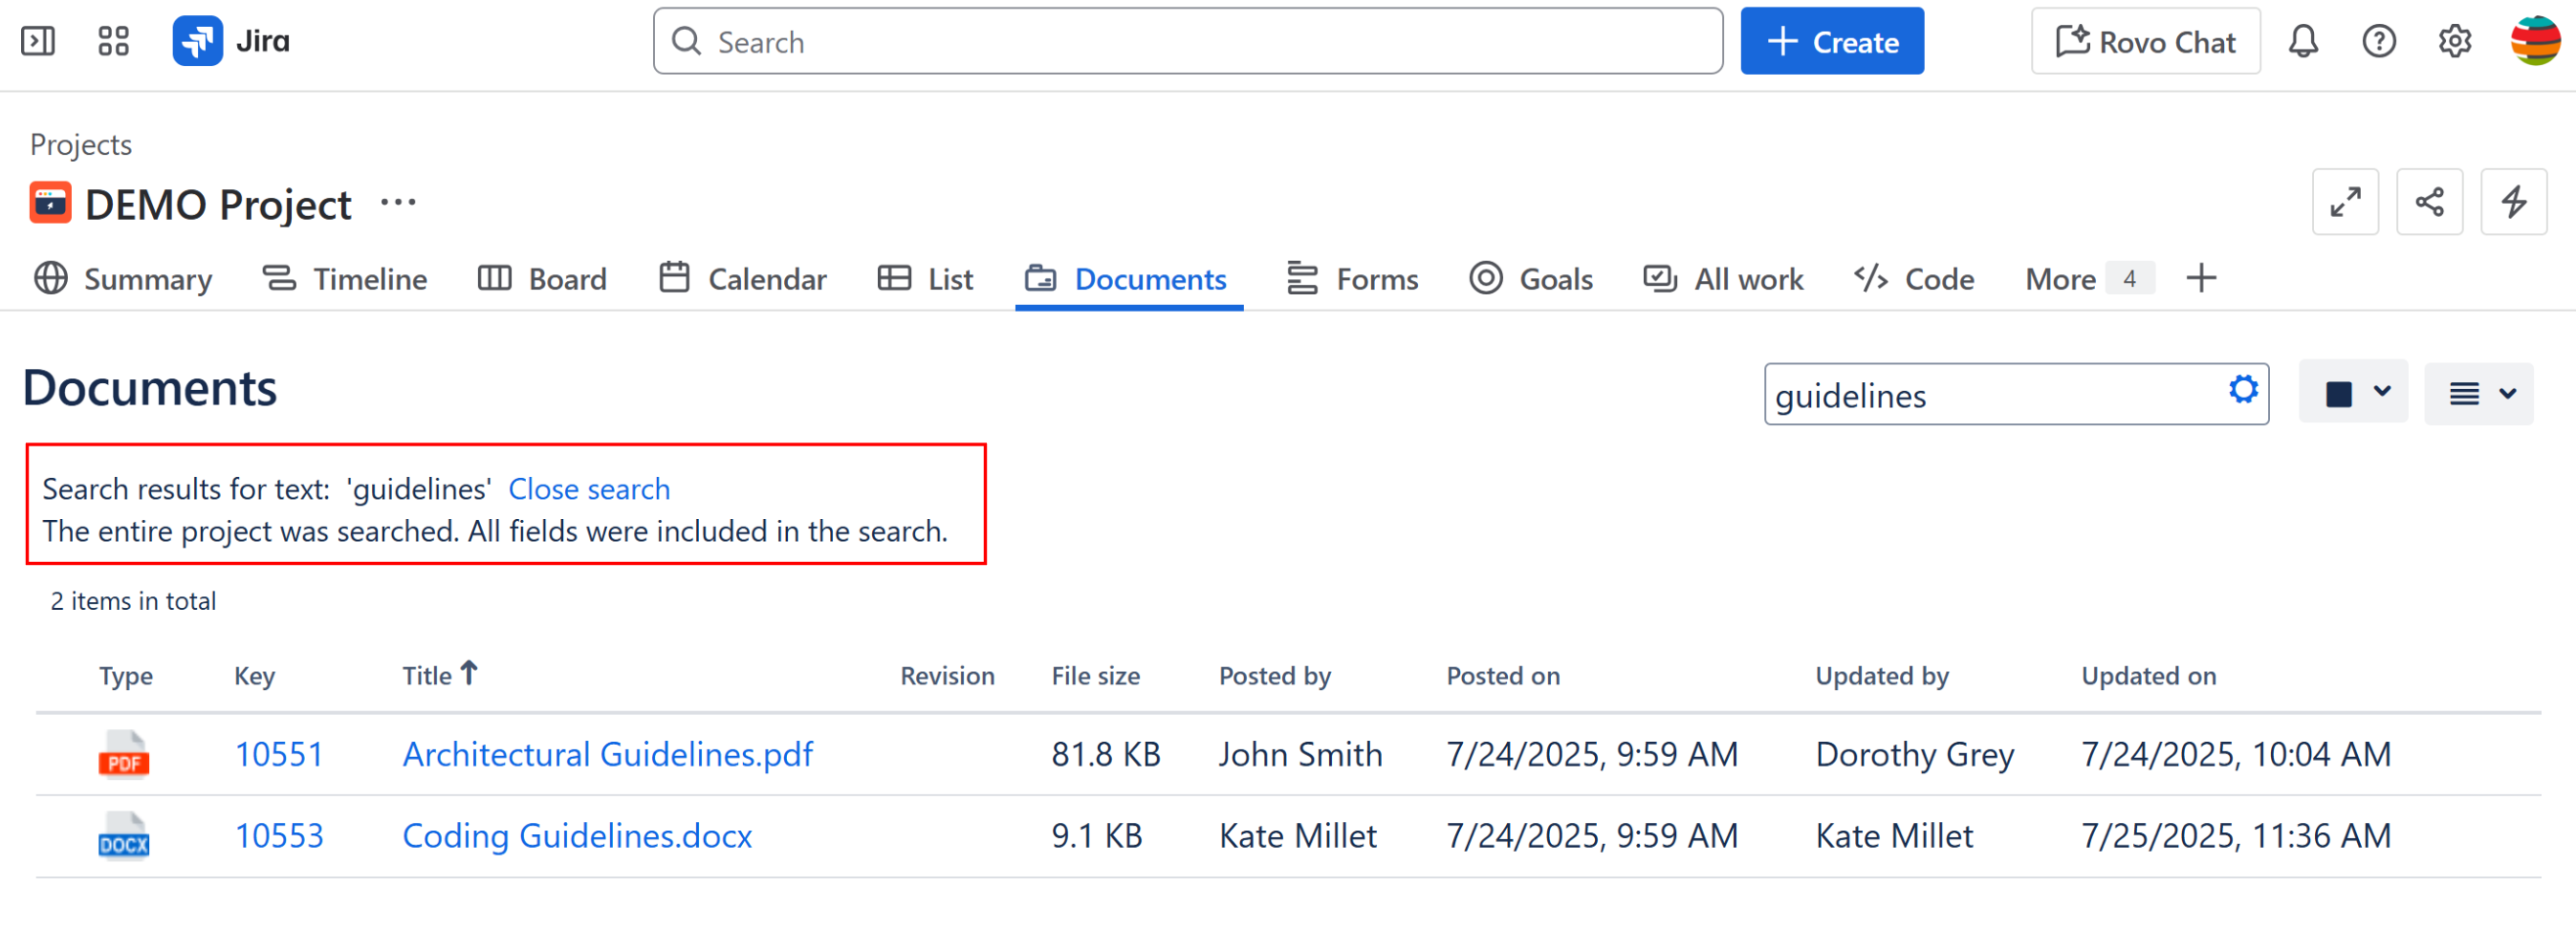This screenshot has height=930, width=2576.
Task: Open the help question mark icon
Action: click(2379, 41)
